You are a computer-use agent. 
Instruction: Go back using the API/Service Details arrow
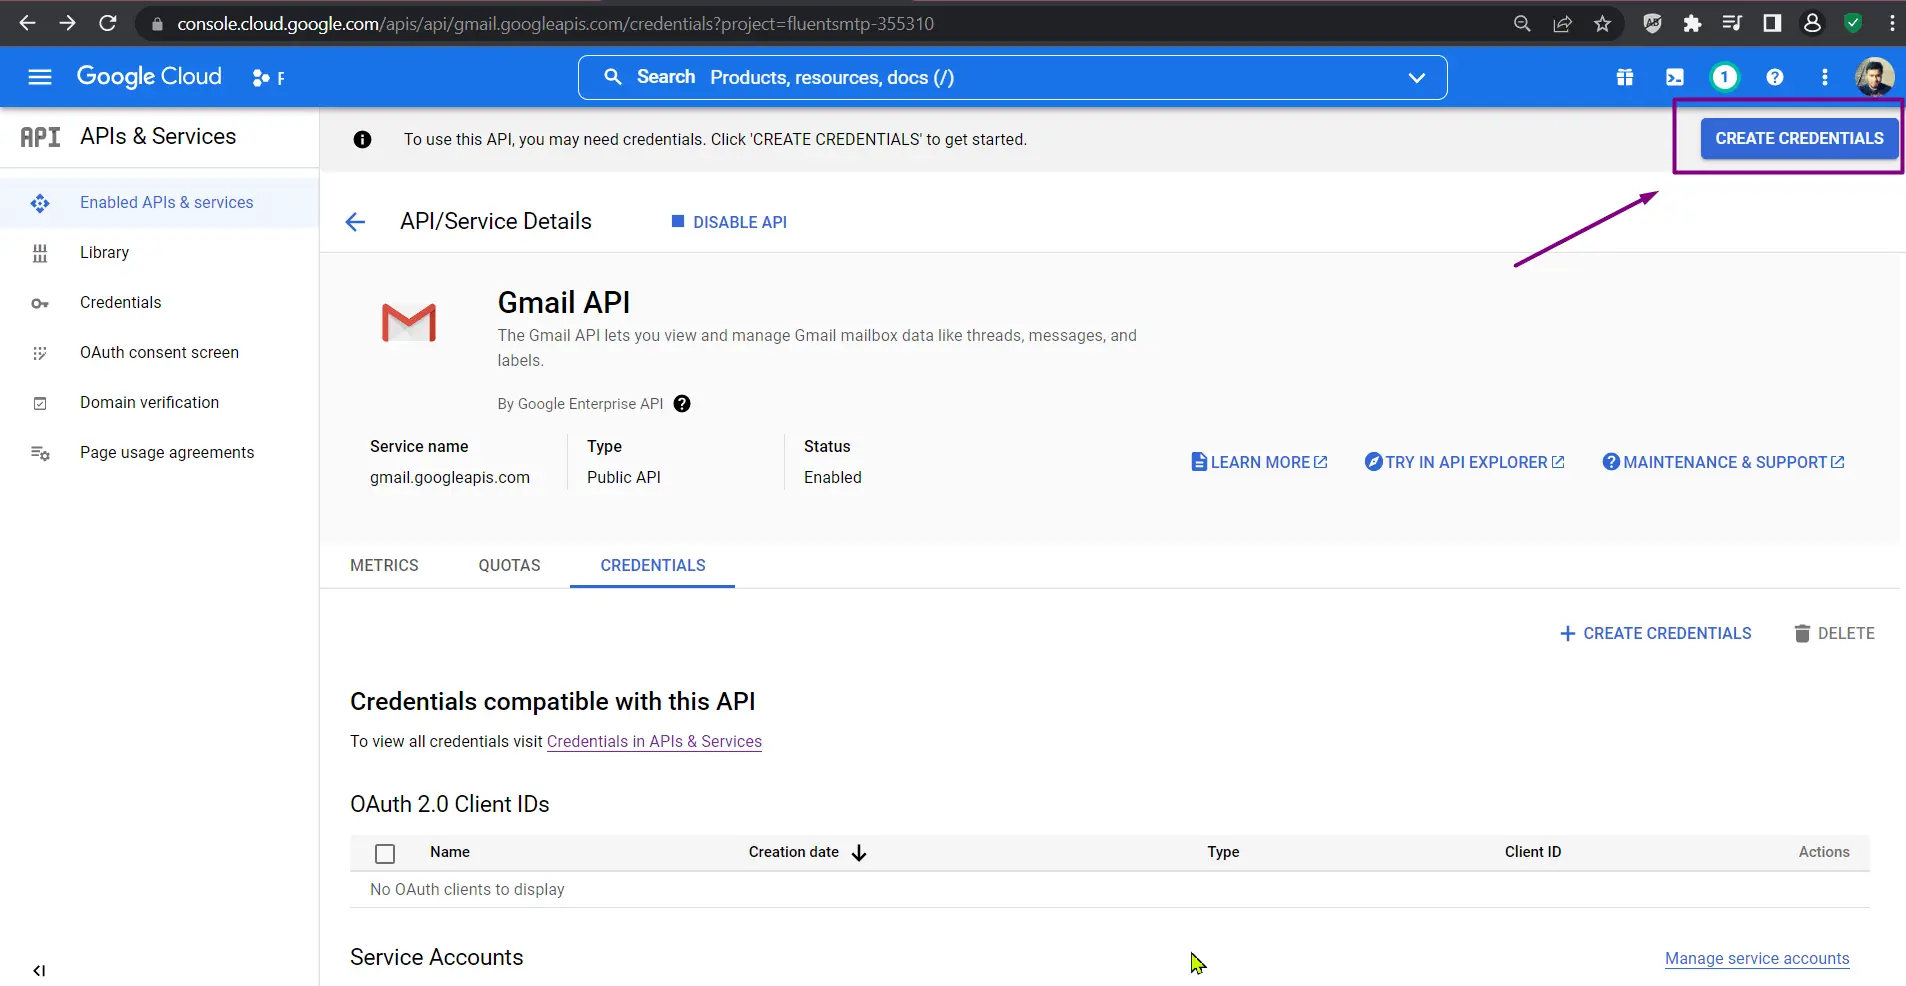355,222
